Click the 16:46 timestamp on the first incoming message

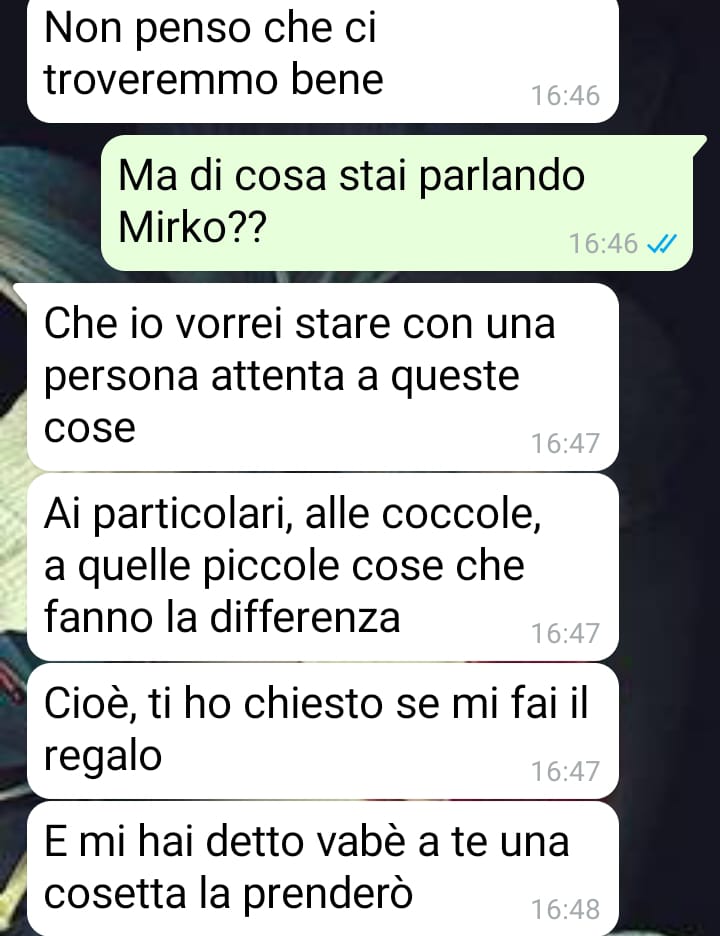coord(565,96)
